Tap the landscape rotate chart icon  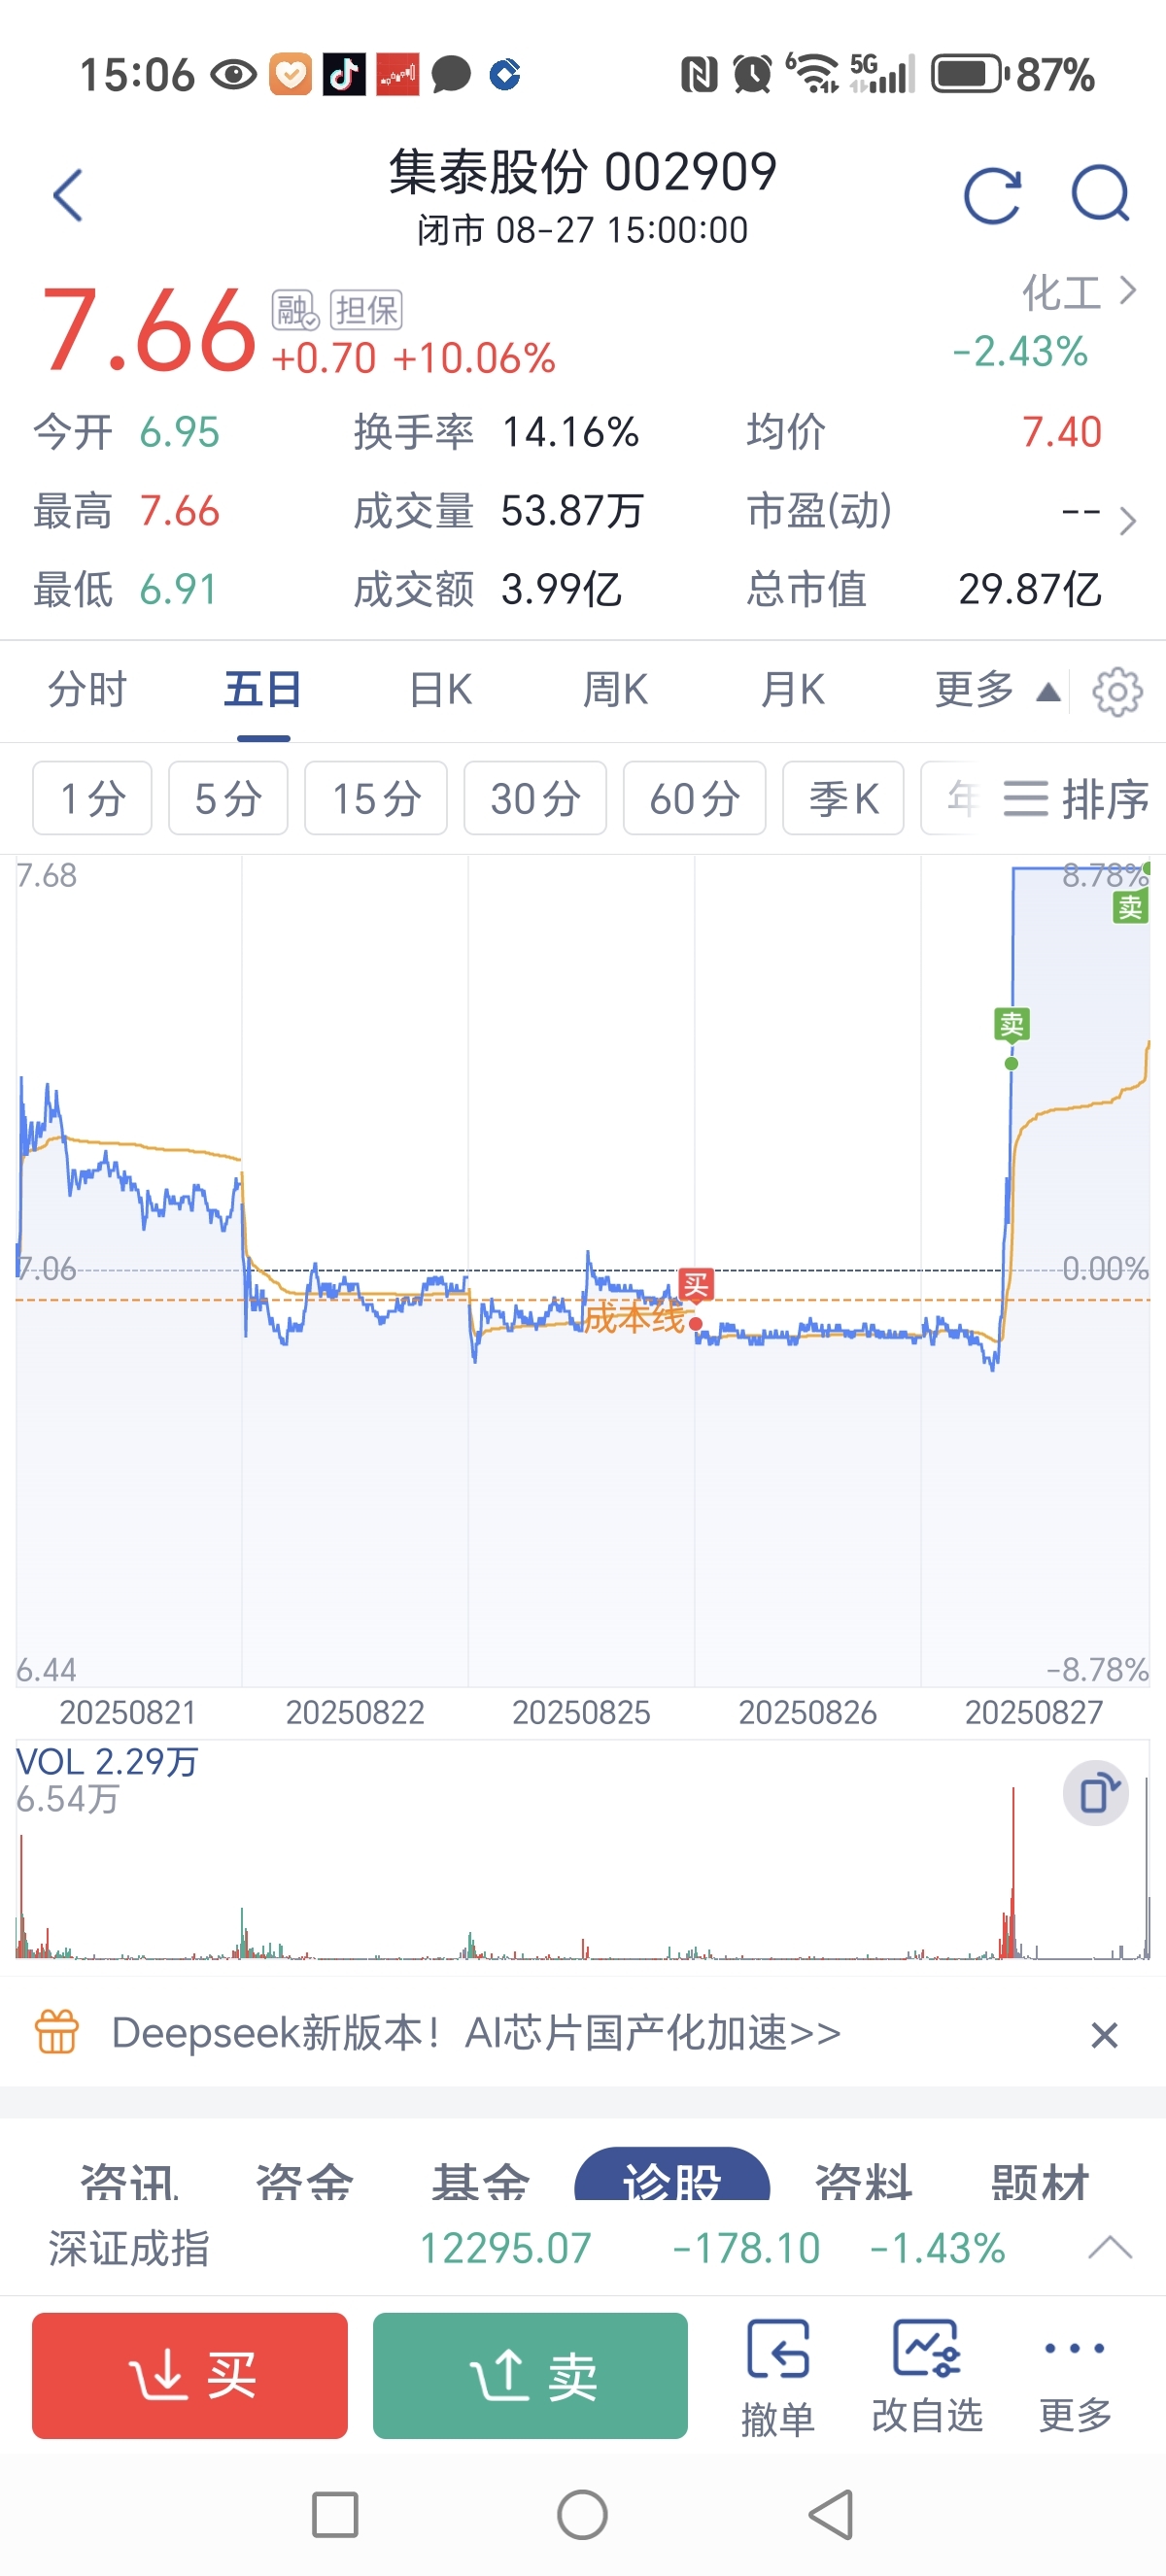point(1096,1792)
